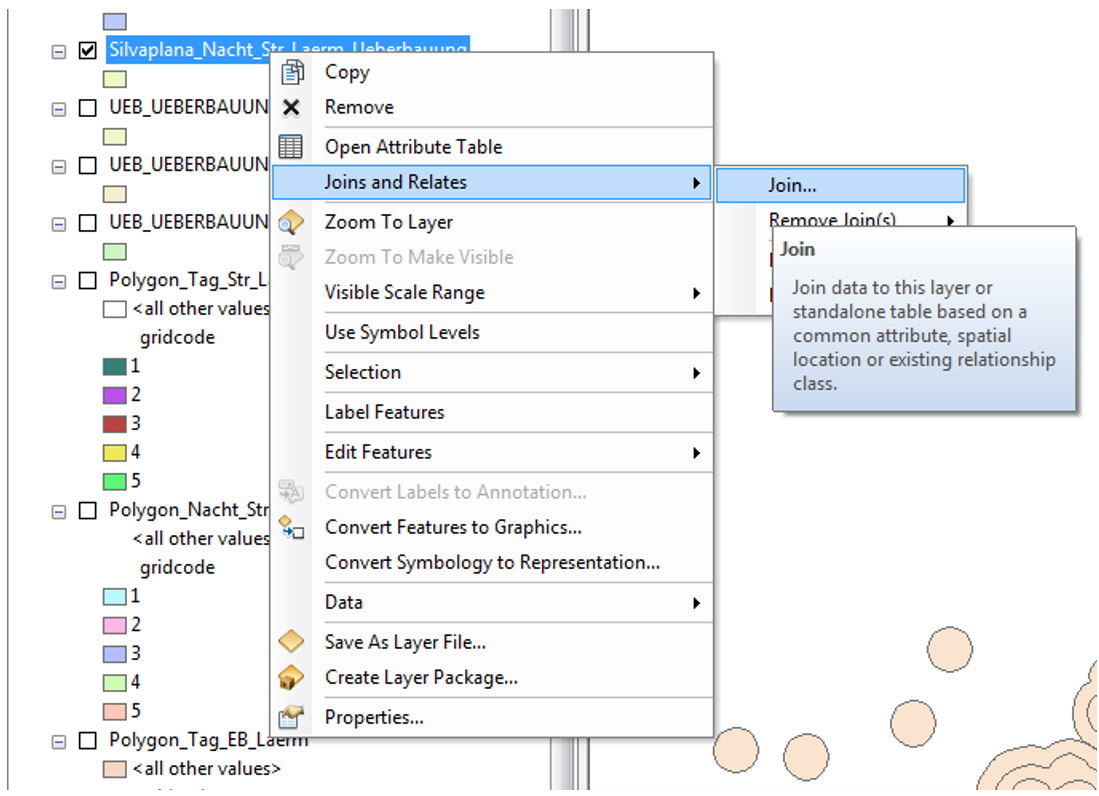The width and height of the screenshot is (1099, 796).
Task: Click Convert Symbology to Representation...
Action: click(x=492, y=562)
